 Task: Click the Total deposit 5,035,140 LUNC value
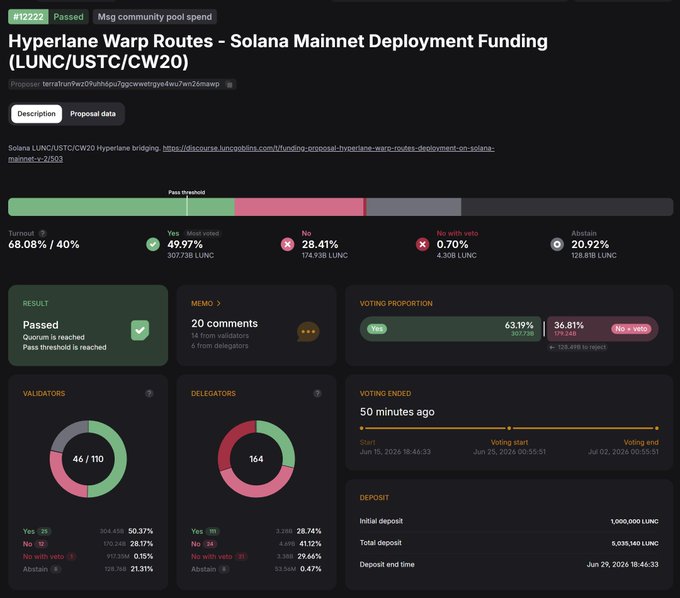coord(635,543)
